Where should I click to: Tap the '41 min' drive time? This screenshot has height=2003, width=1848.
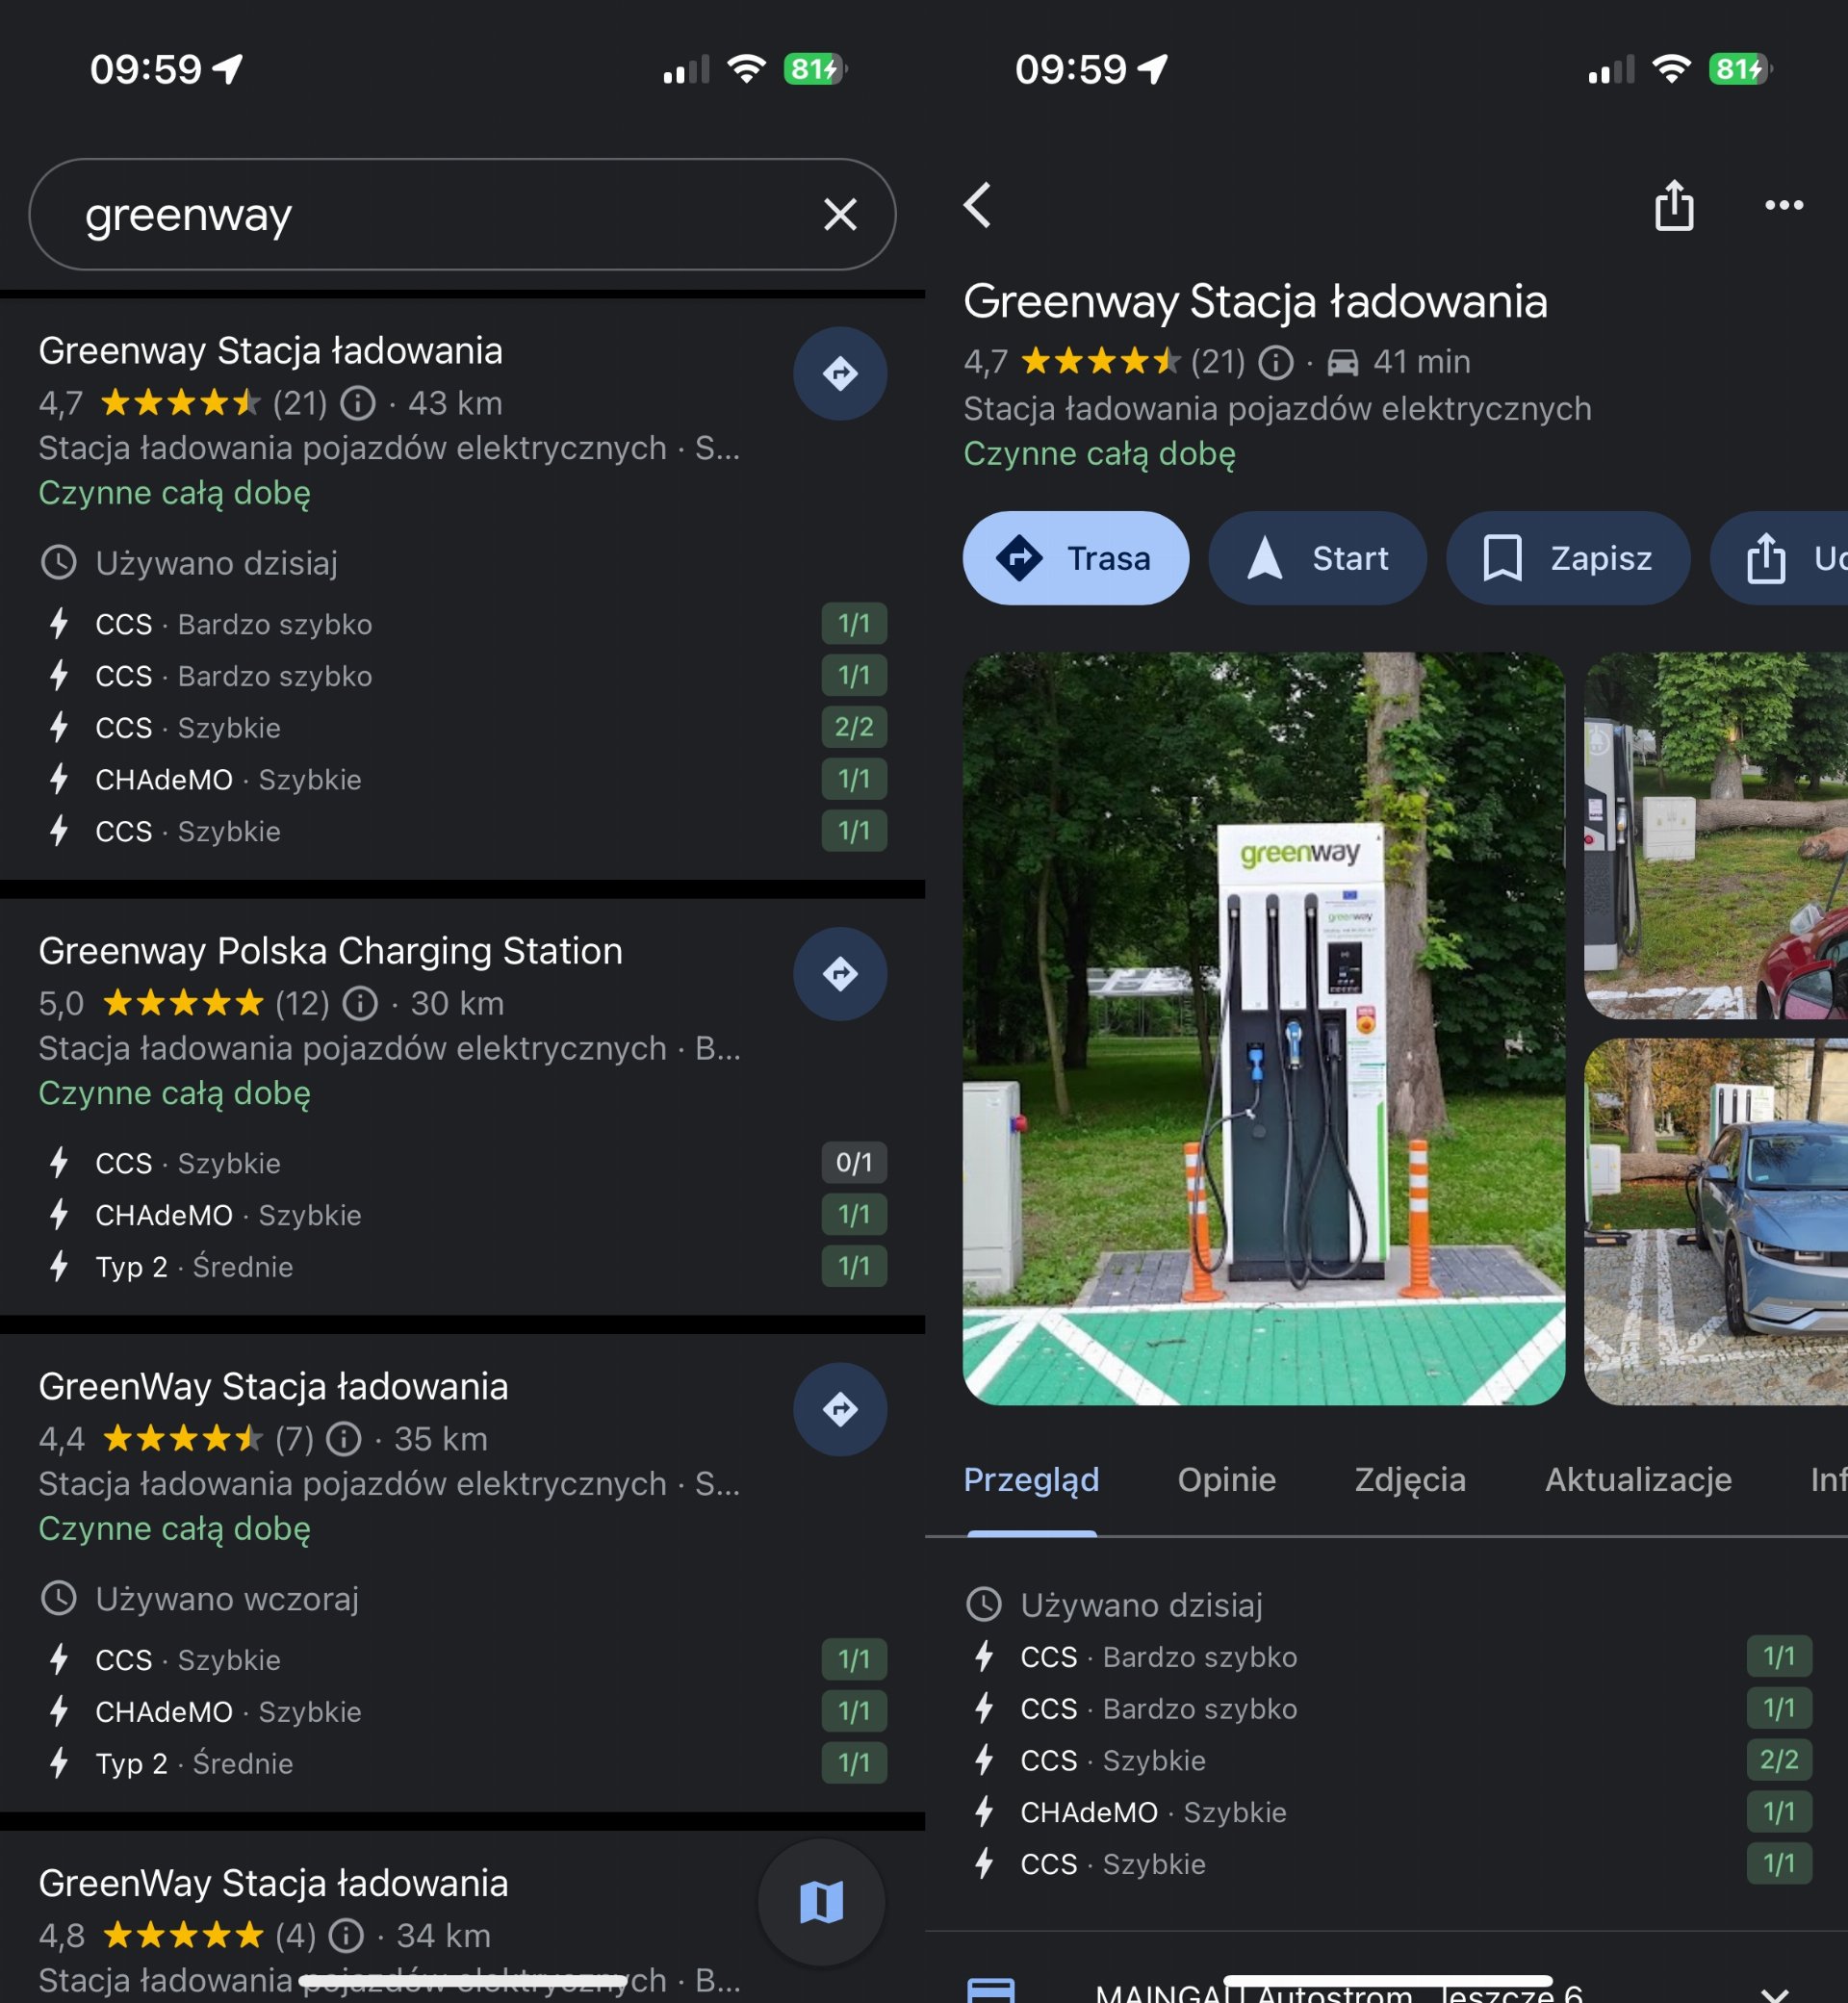1421,362
